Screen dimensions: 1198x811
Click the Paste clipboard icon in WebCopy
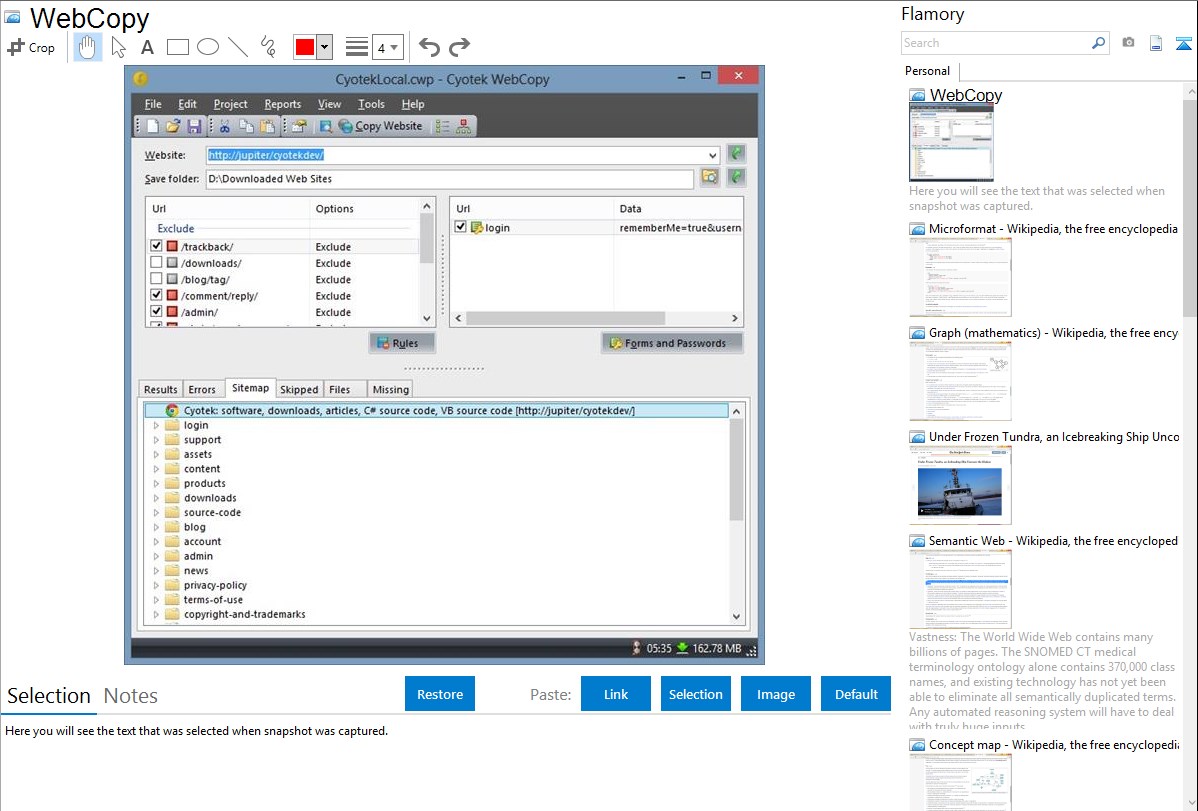coord(267,126)
